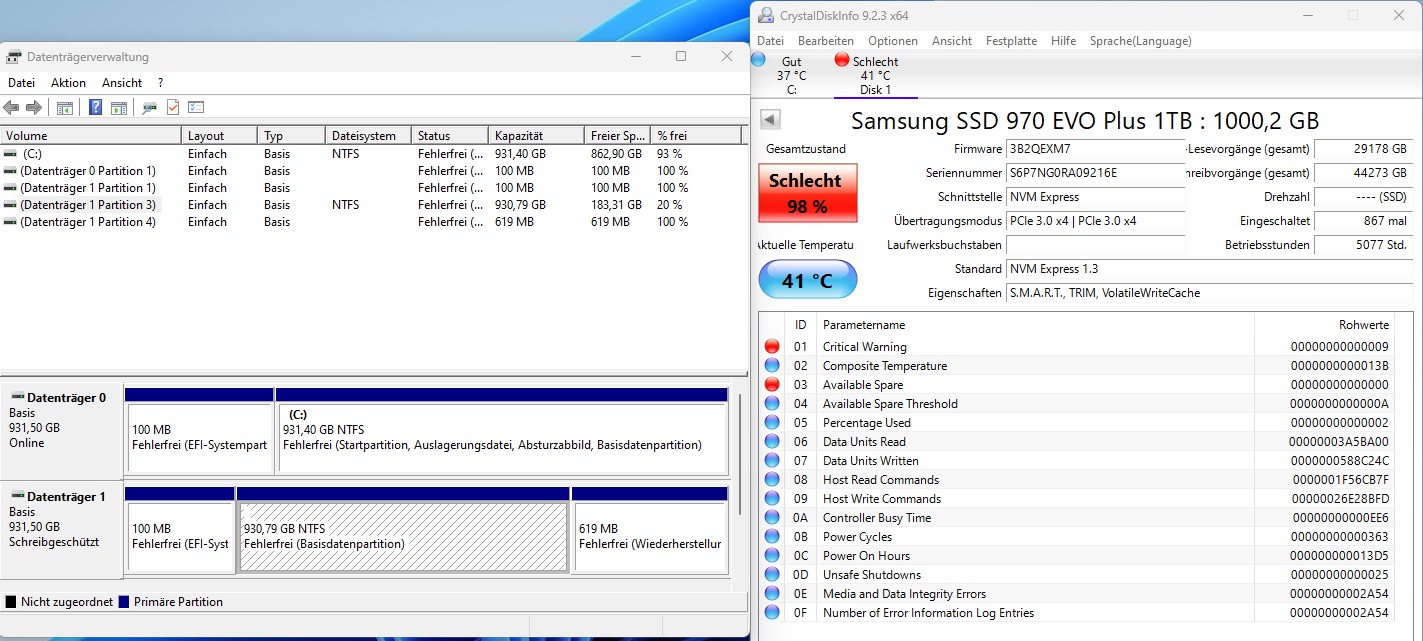Open the Bearbeiten menu in CrystalDiskInfo
Screen dimensions: 1423x641
coord(826,41)
